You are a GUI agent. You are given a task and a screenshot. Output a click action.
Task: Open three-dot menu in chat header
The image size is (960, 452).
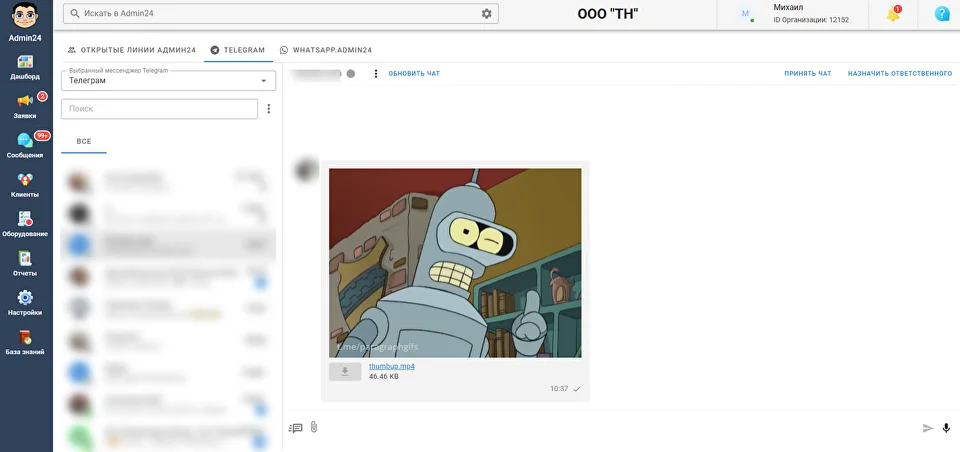pyautogui.click(x=376, y=73)
